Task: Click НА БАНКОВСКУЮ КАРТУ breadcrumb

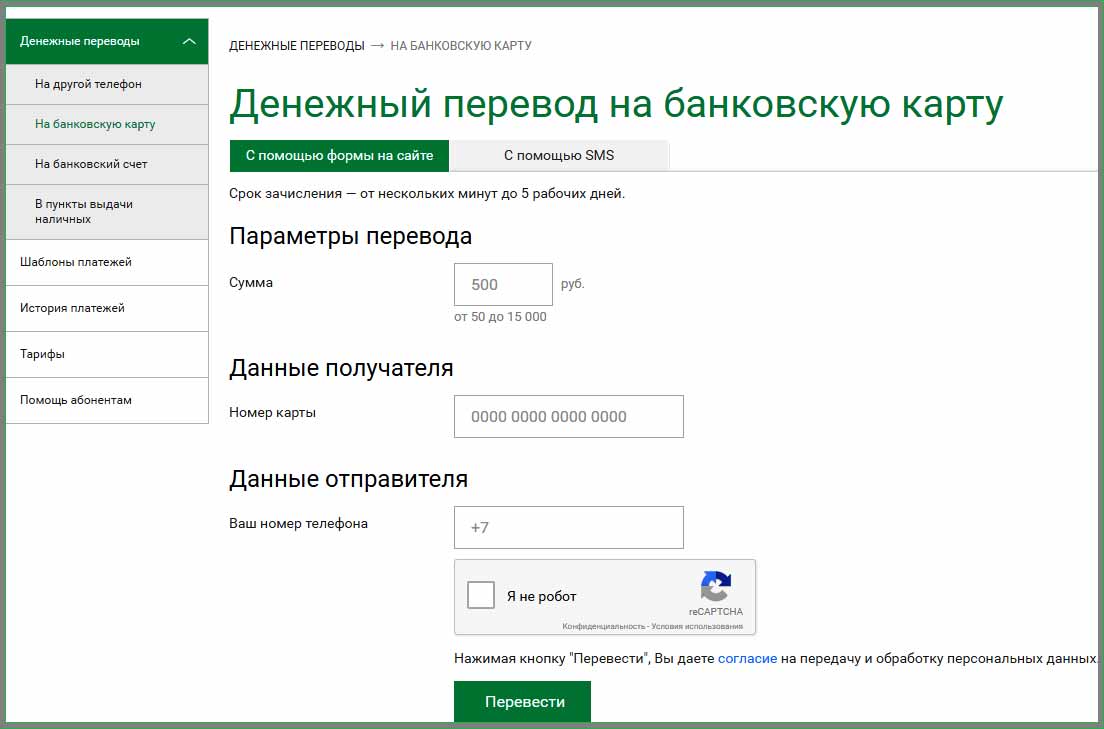Action: pyautogui.click(x=461, y=46)
